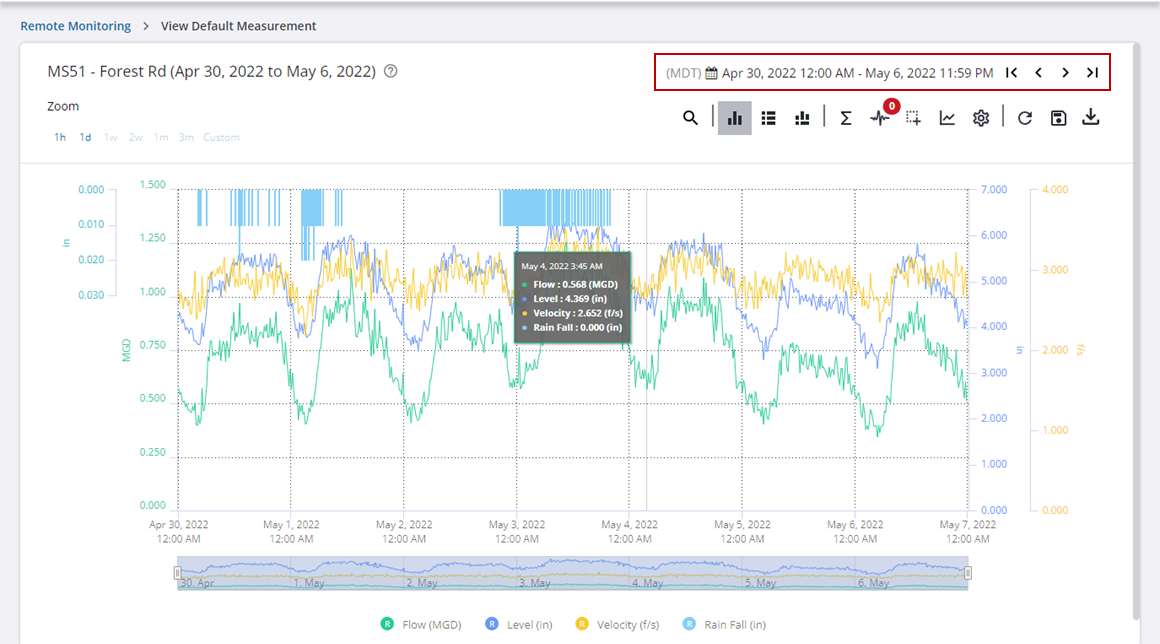Download the chart data
Screen dimensions: 1160x644
pyautogui.click(x=1091, y=118)
